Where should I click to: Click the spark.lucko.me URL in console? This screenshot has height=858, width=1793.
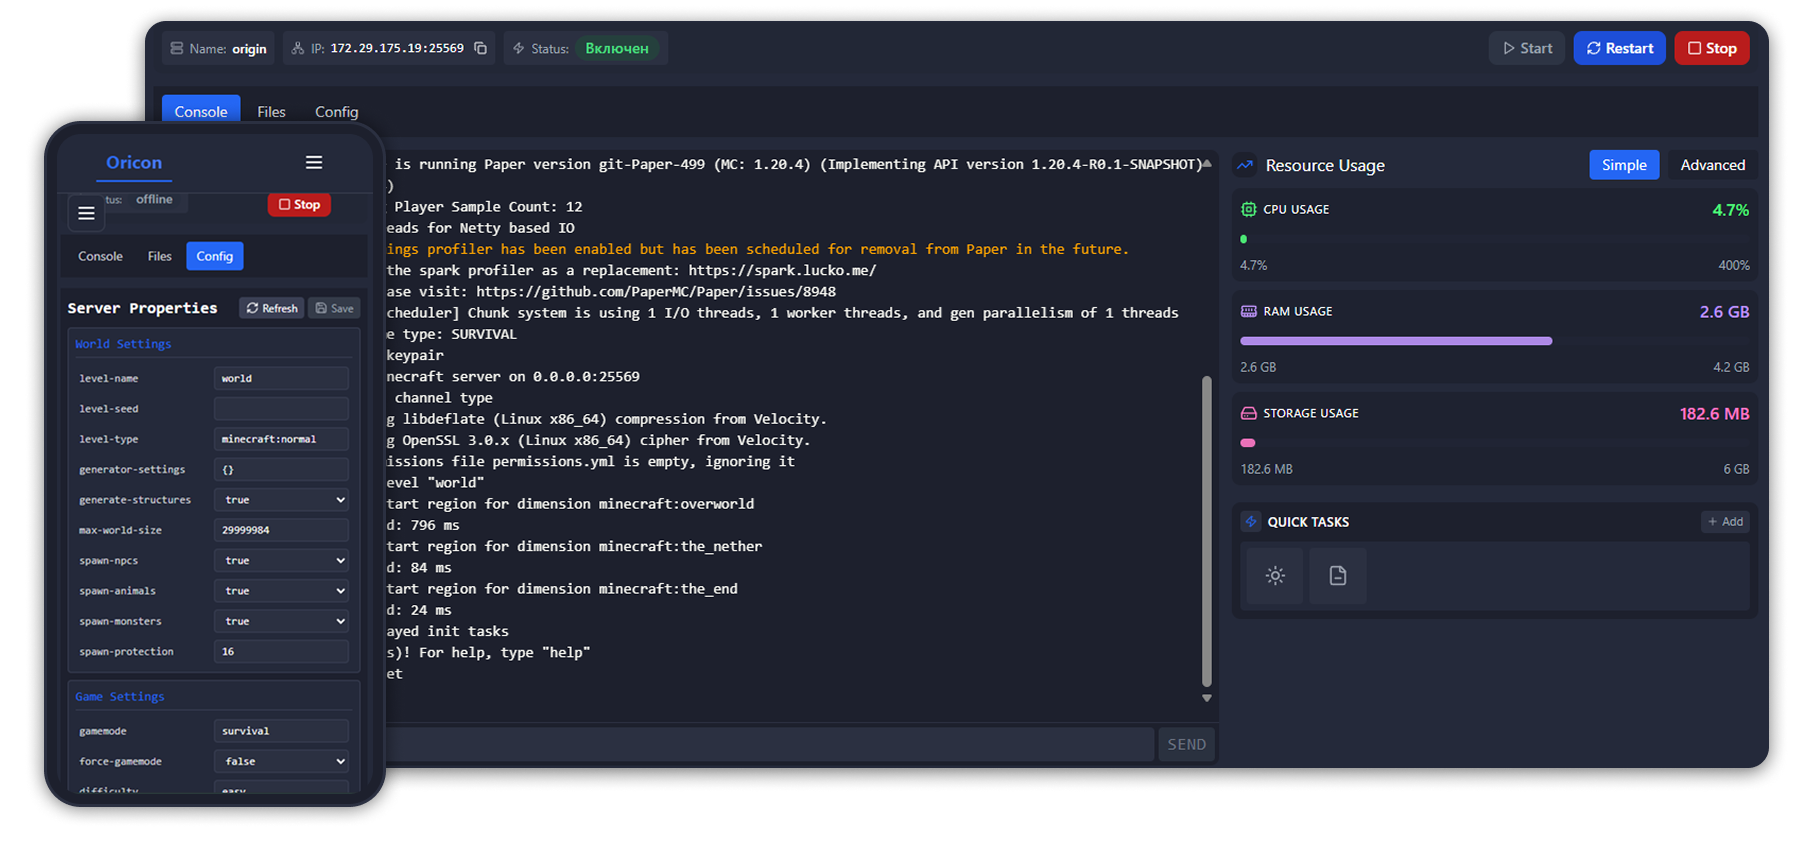click(x=782, y=270)
